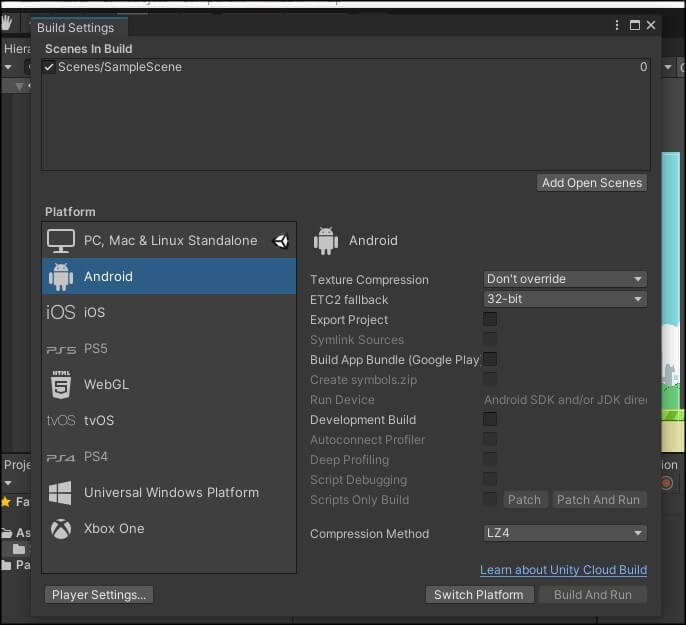Click the Switch Platform button

tap(479, 595)
